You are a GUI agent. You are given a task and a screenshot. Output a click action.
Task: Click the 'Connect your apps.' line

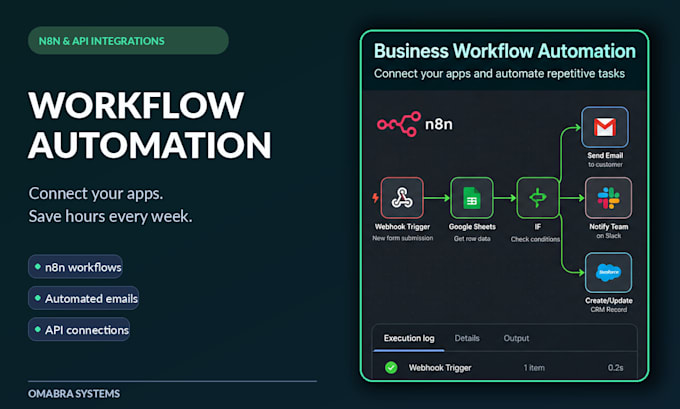[x=96, y=193]
